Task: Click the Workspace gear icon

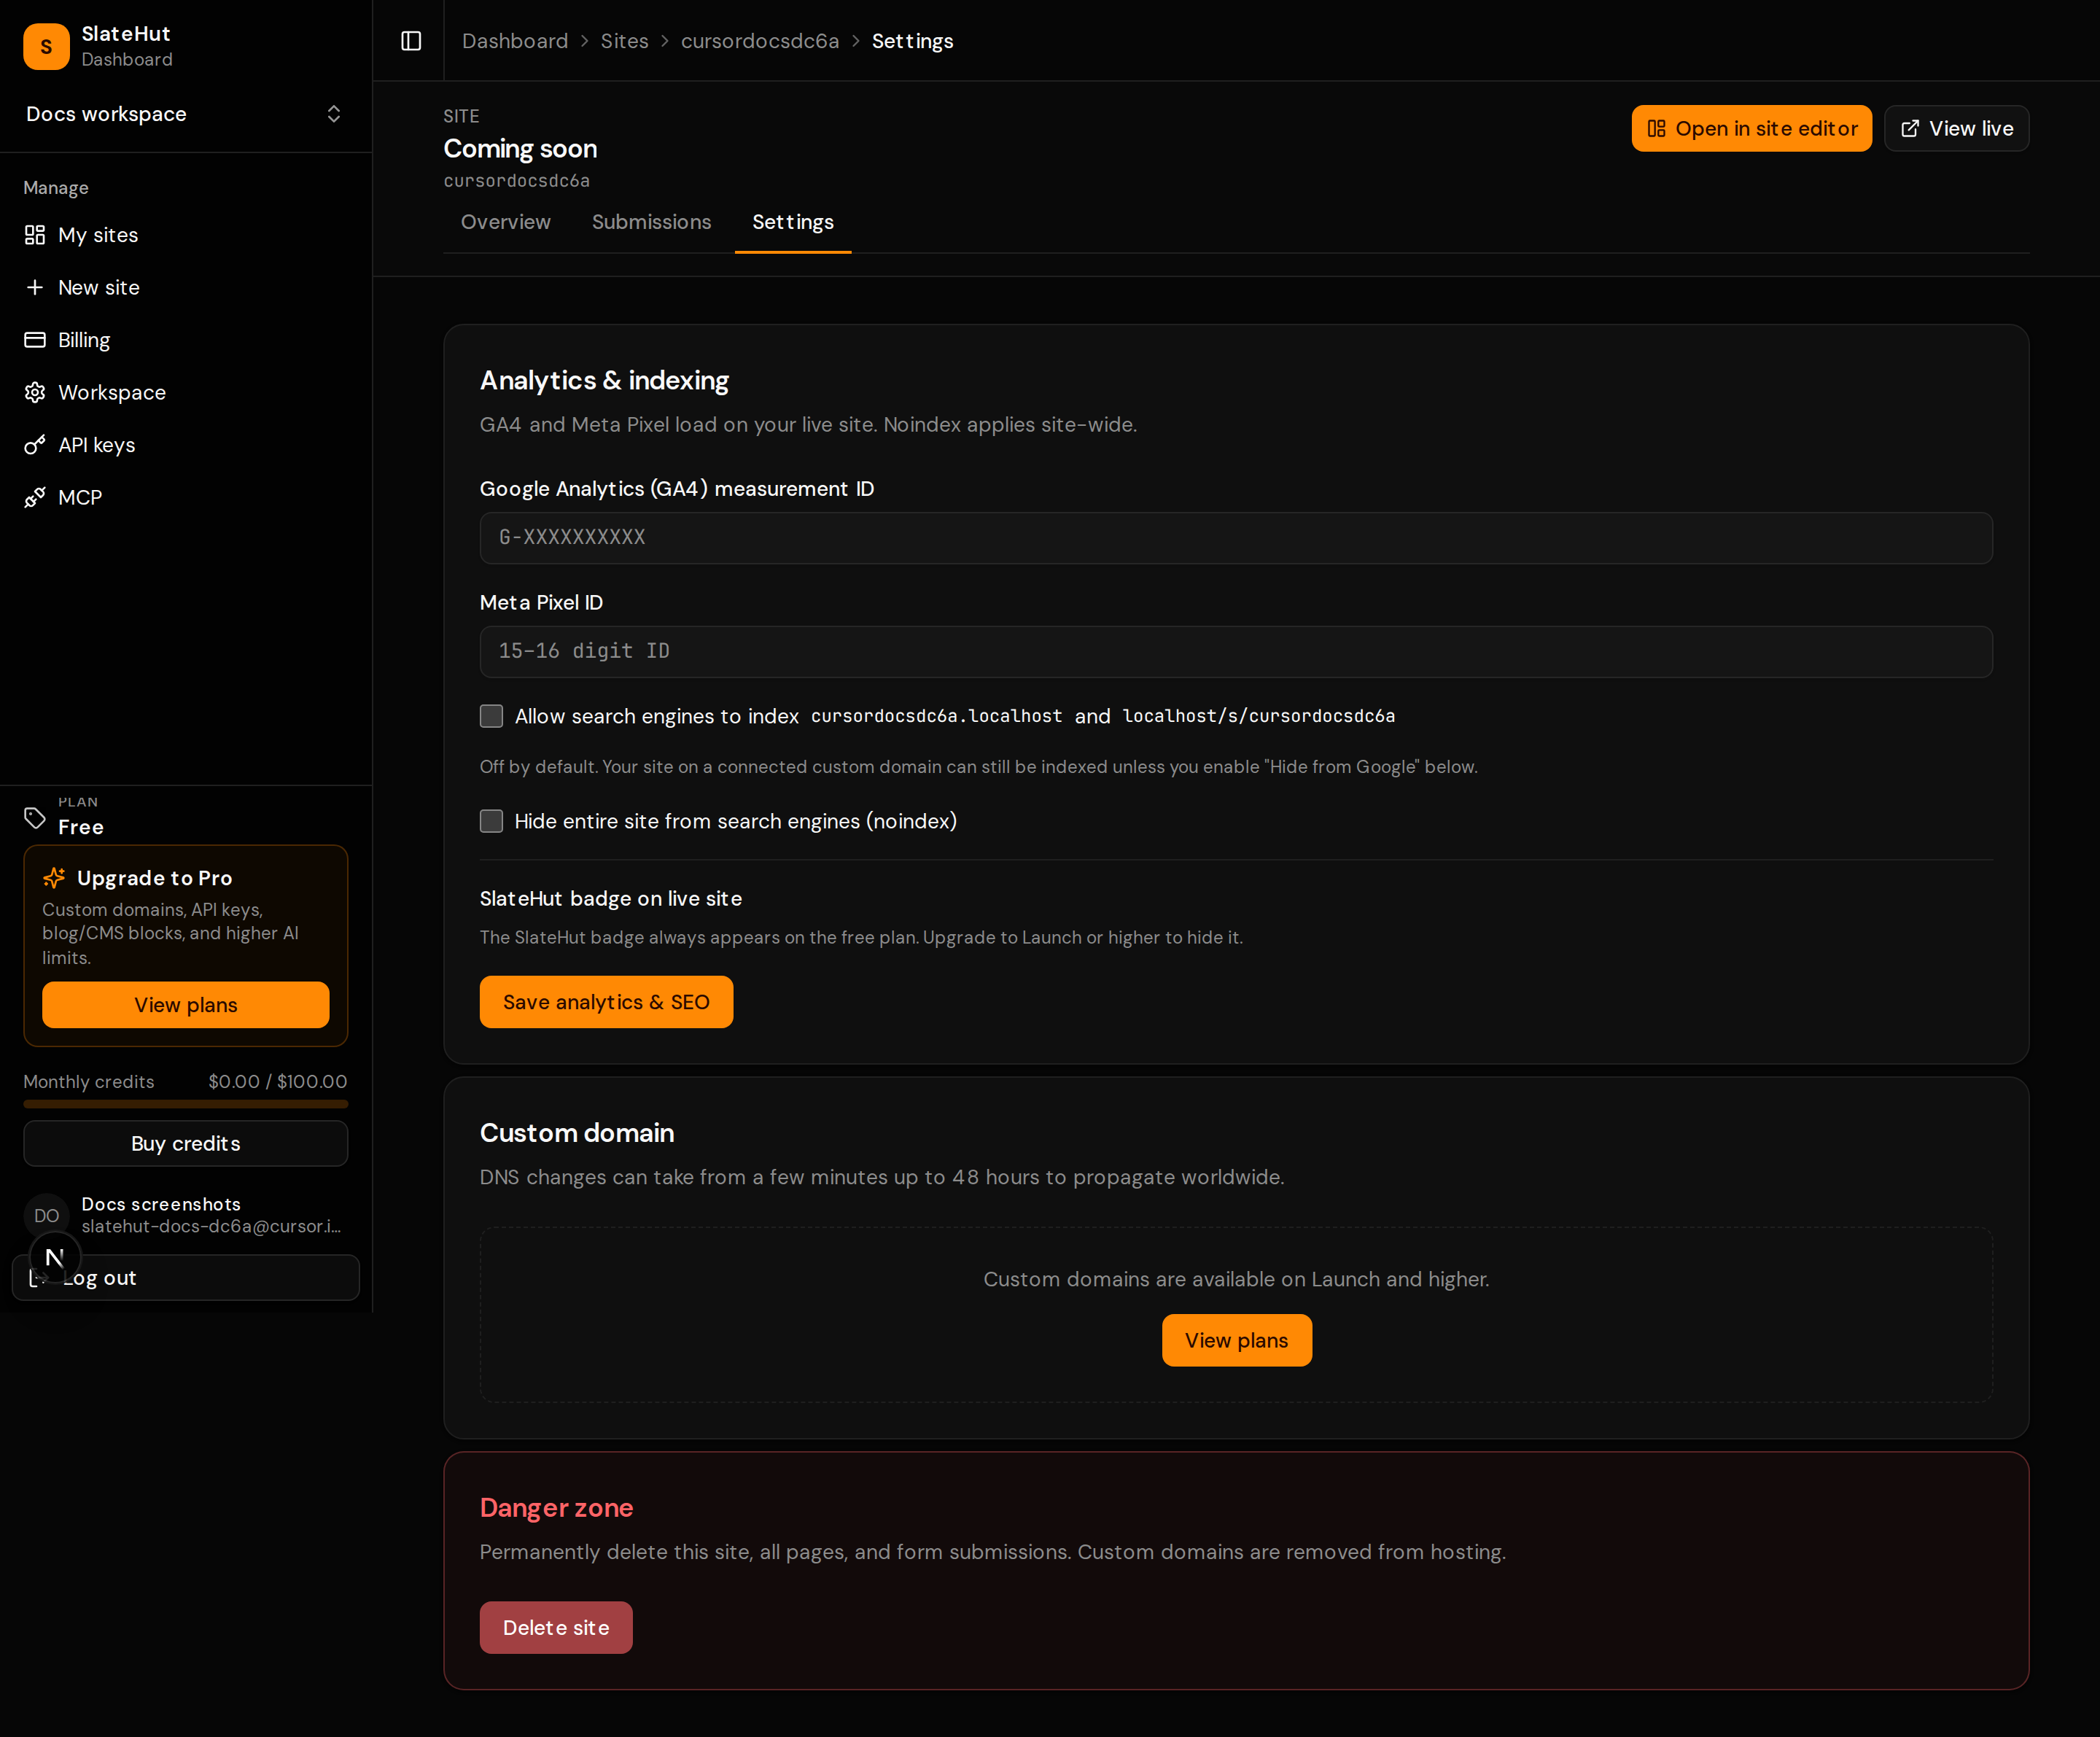Action: tap(35, 392)
